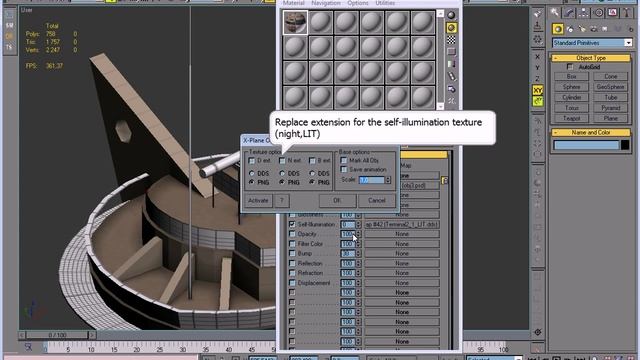Select DDS under D ext
The height and width of the screenshot is (360, 640).
252,173
